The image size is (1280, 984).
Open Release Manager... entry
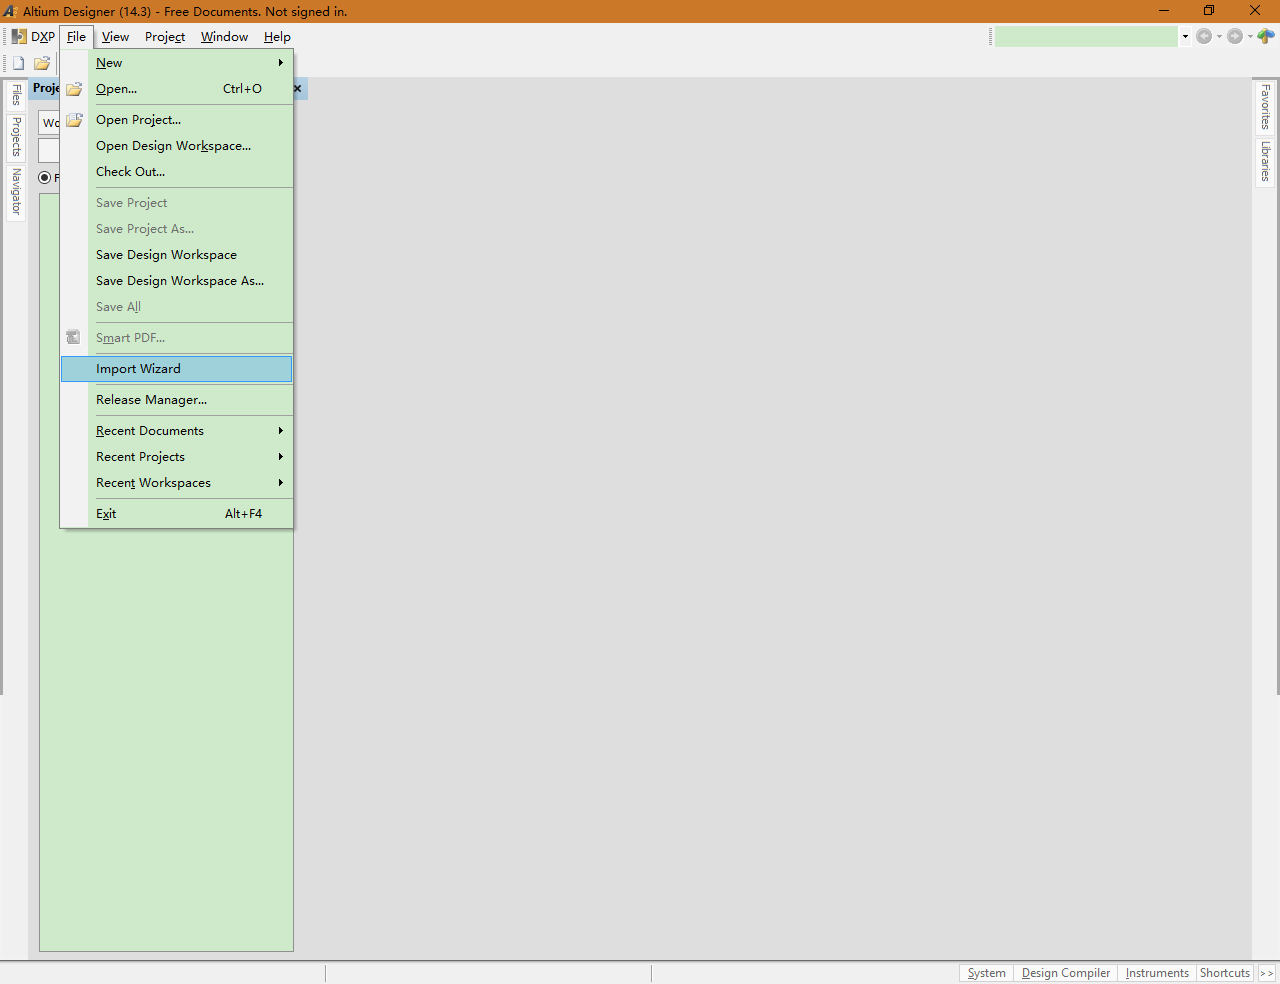pos(177,400)
